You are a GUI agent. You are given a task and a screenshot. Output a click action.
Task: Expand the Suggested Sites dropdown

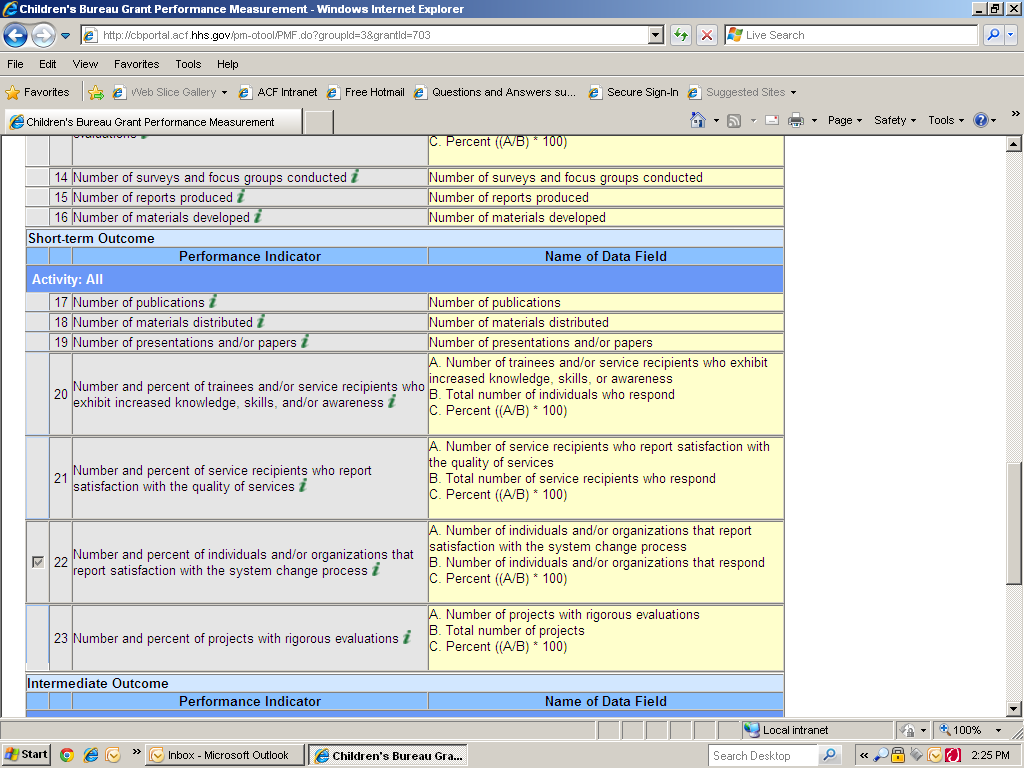tap(793, 93)
